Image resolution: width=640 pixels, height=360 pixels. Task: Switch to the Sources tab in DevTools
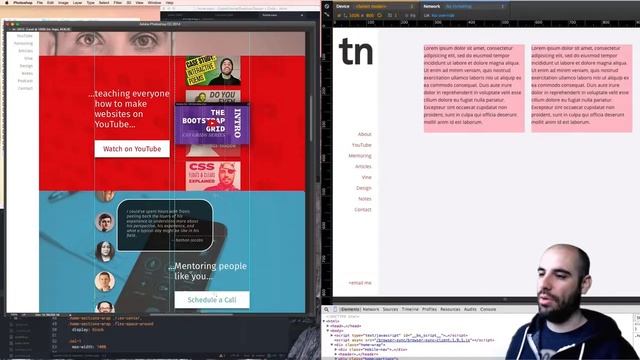click(x=390, y=309)
